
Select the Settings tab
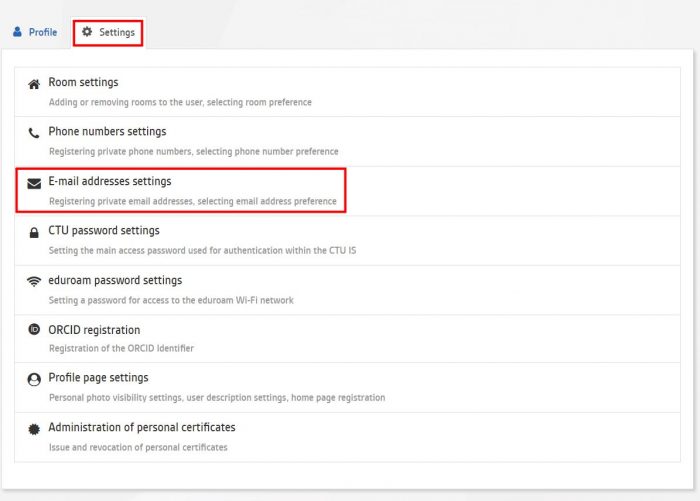[108, 32]
